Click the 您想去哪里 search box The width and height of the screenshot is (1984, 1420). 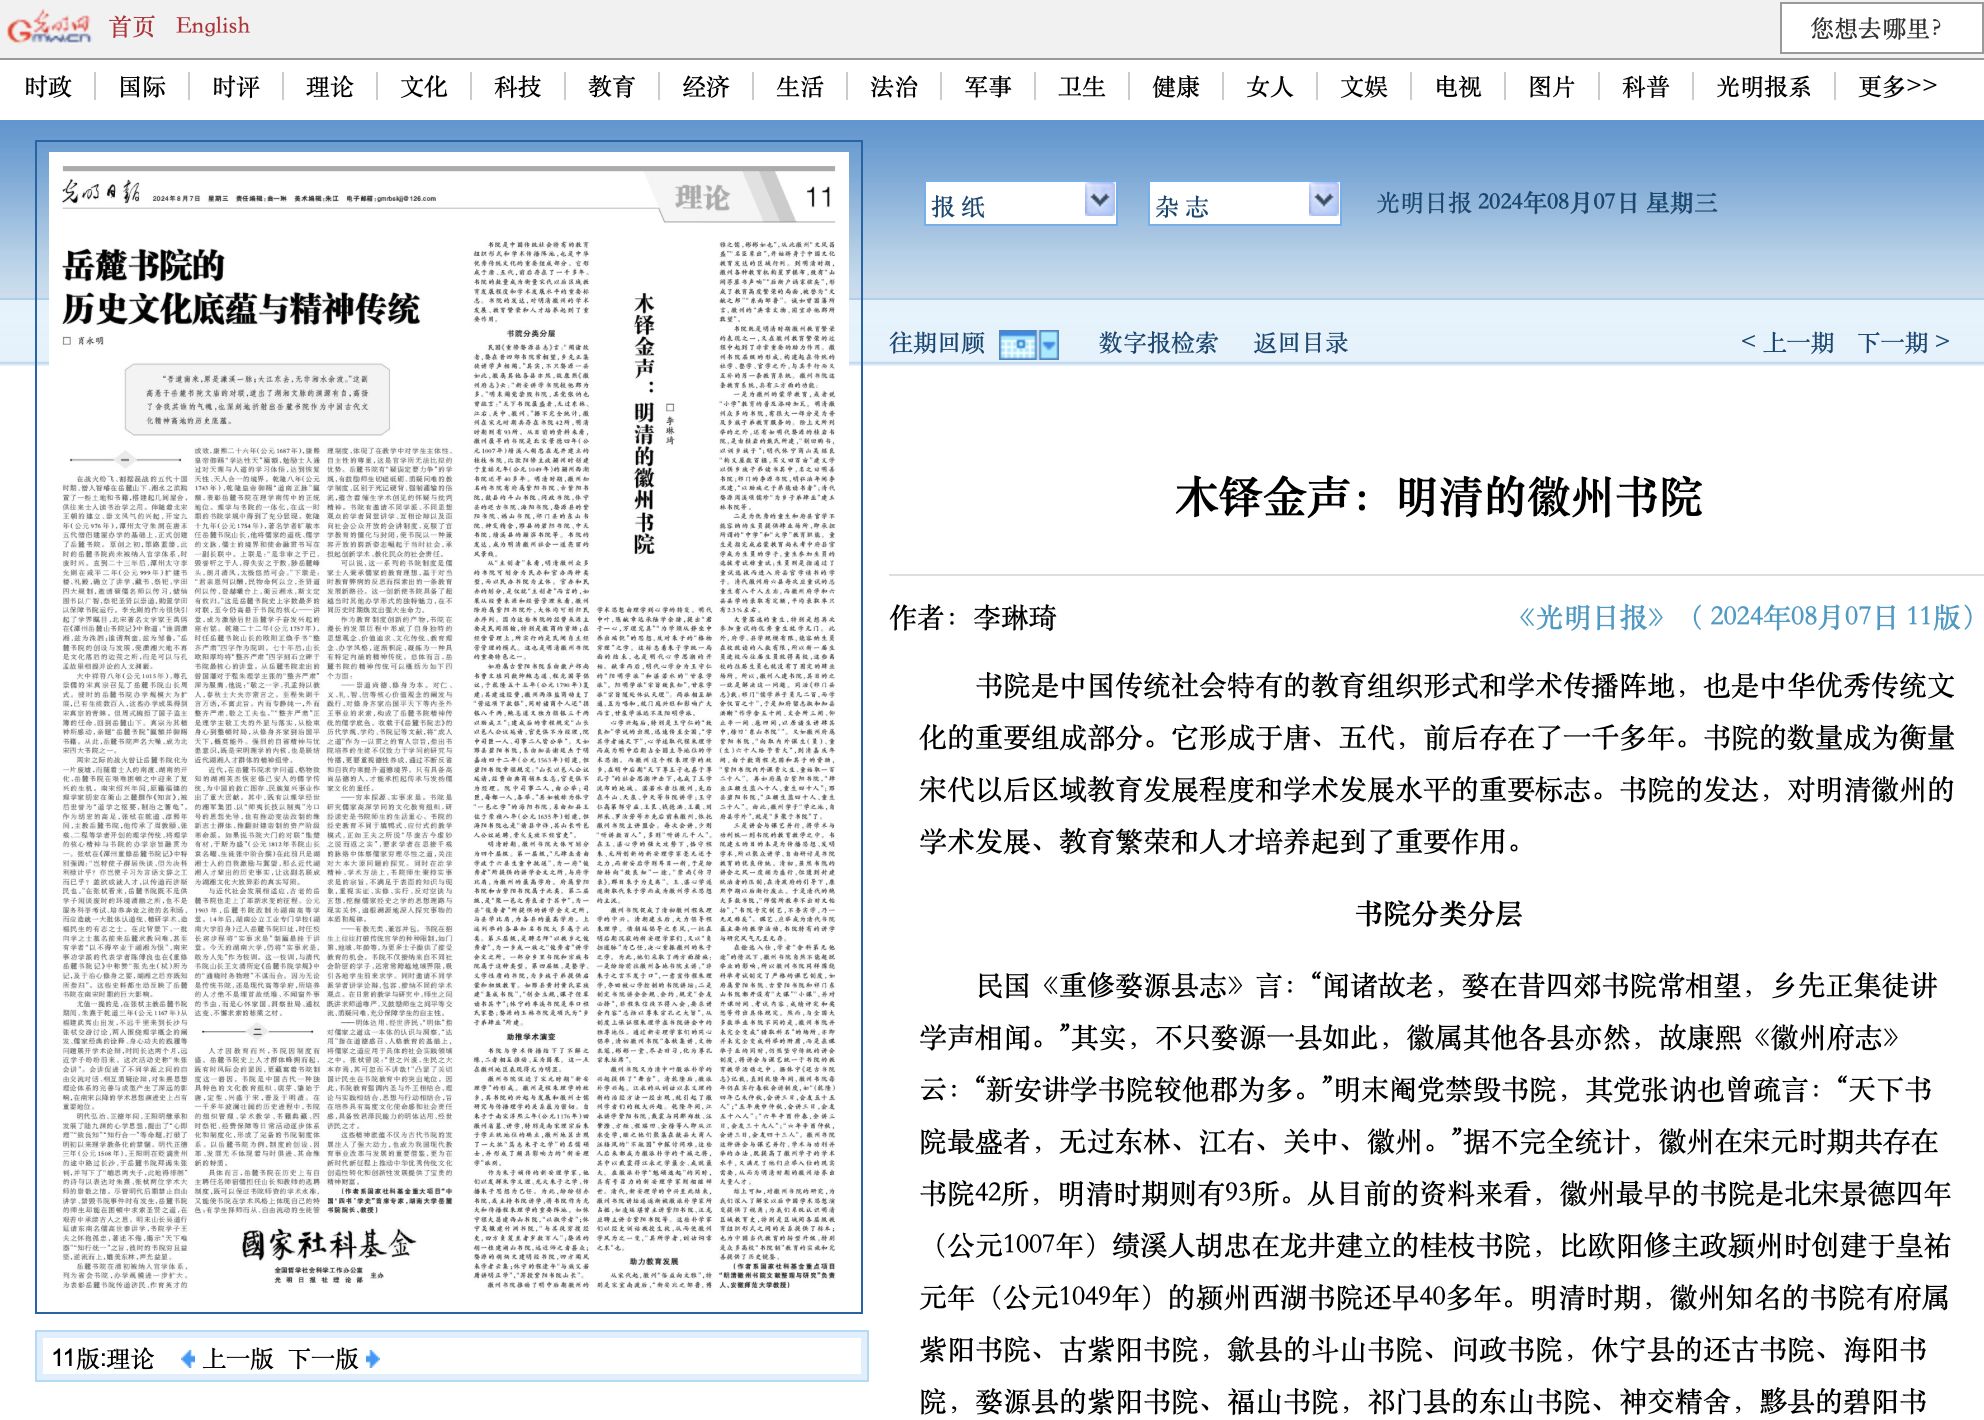point(1880,28)
